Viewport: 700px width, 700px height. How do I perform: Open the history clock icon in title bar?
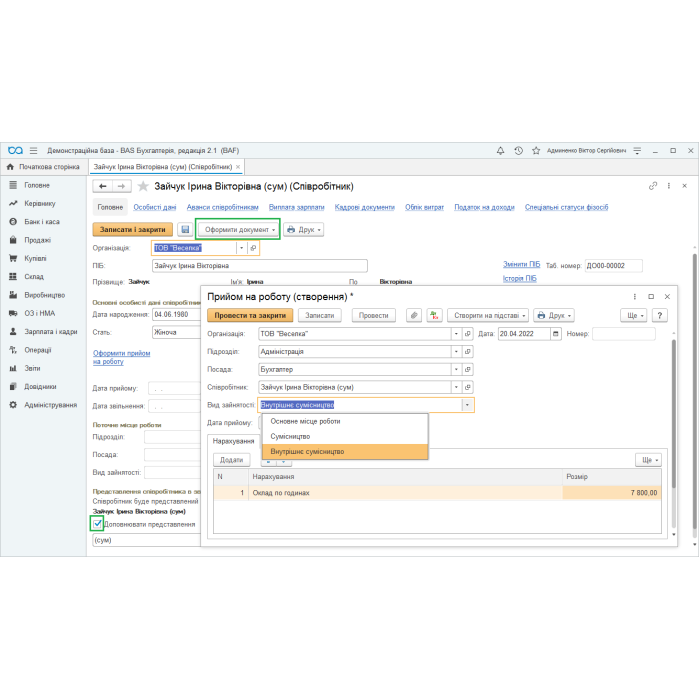coord(518,150)
